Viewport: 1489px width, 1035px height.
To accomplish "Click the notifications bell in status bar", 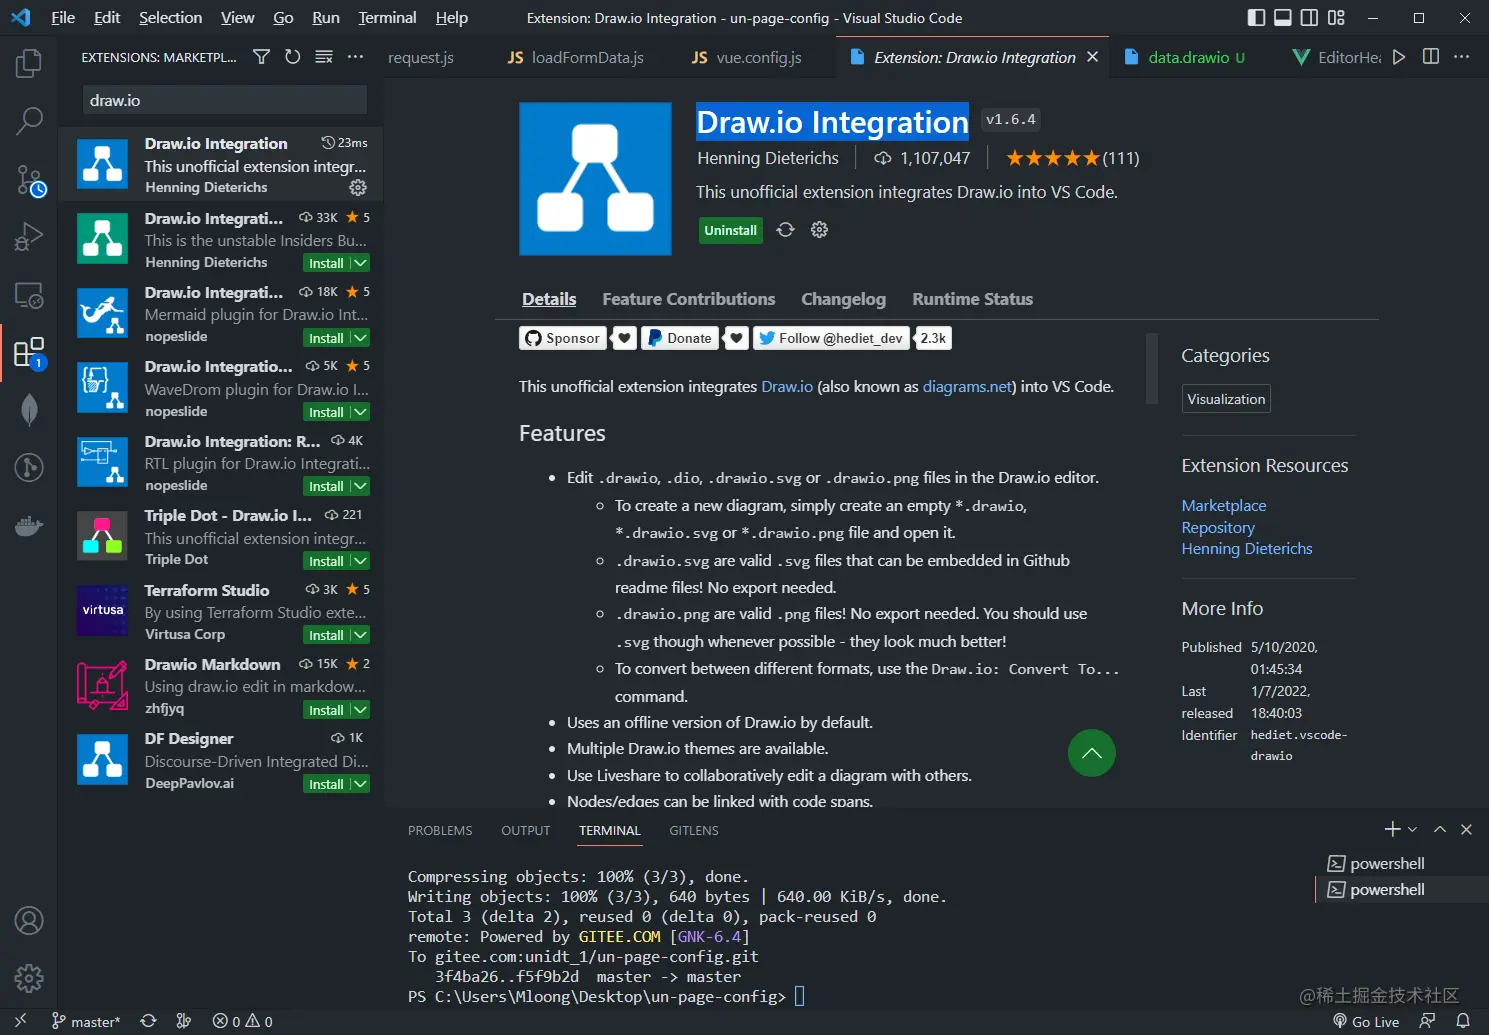I will click(1463, 1021).
